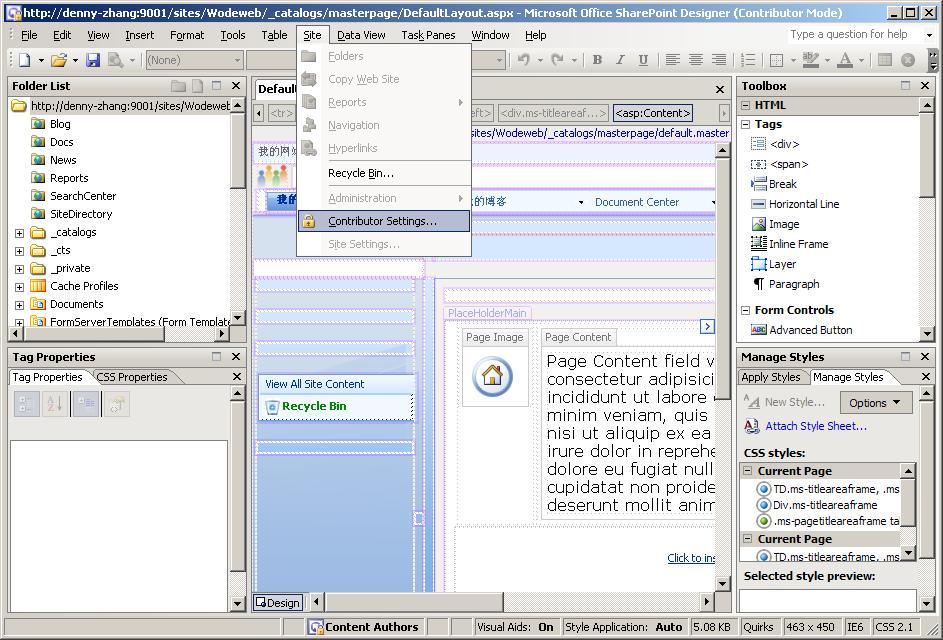
Task: Click the Borders toolbar icon
Action: coord(776,60)
